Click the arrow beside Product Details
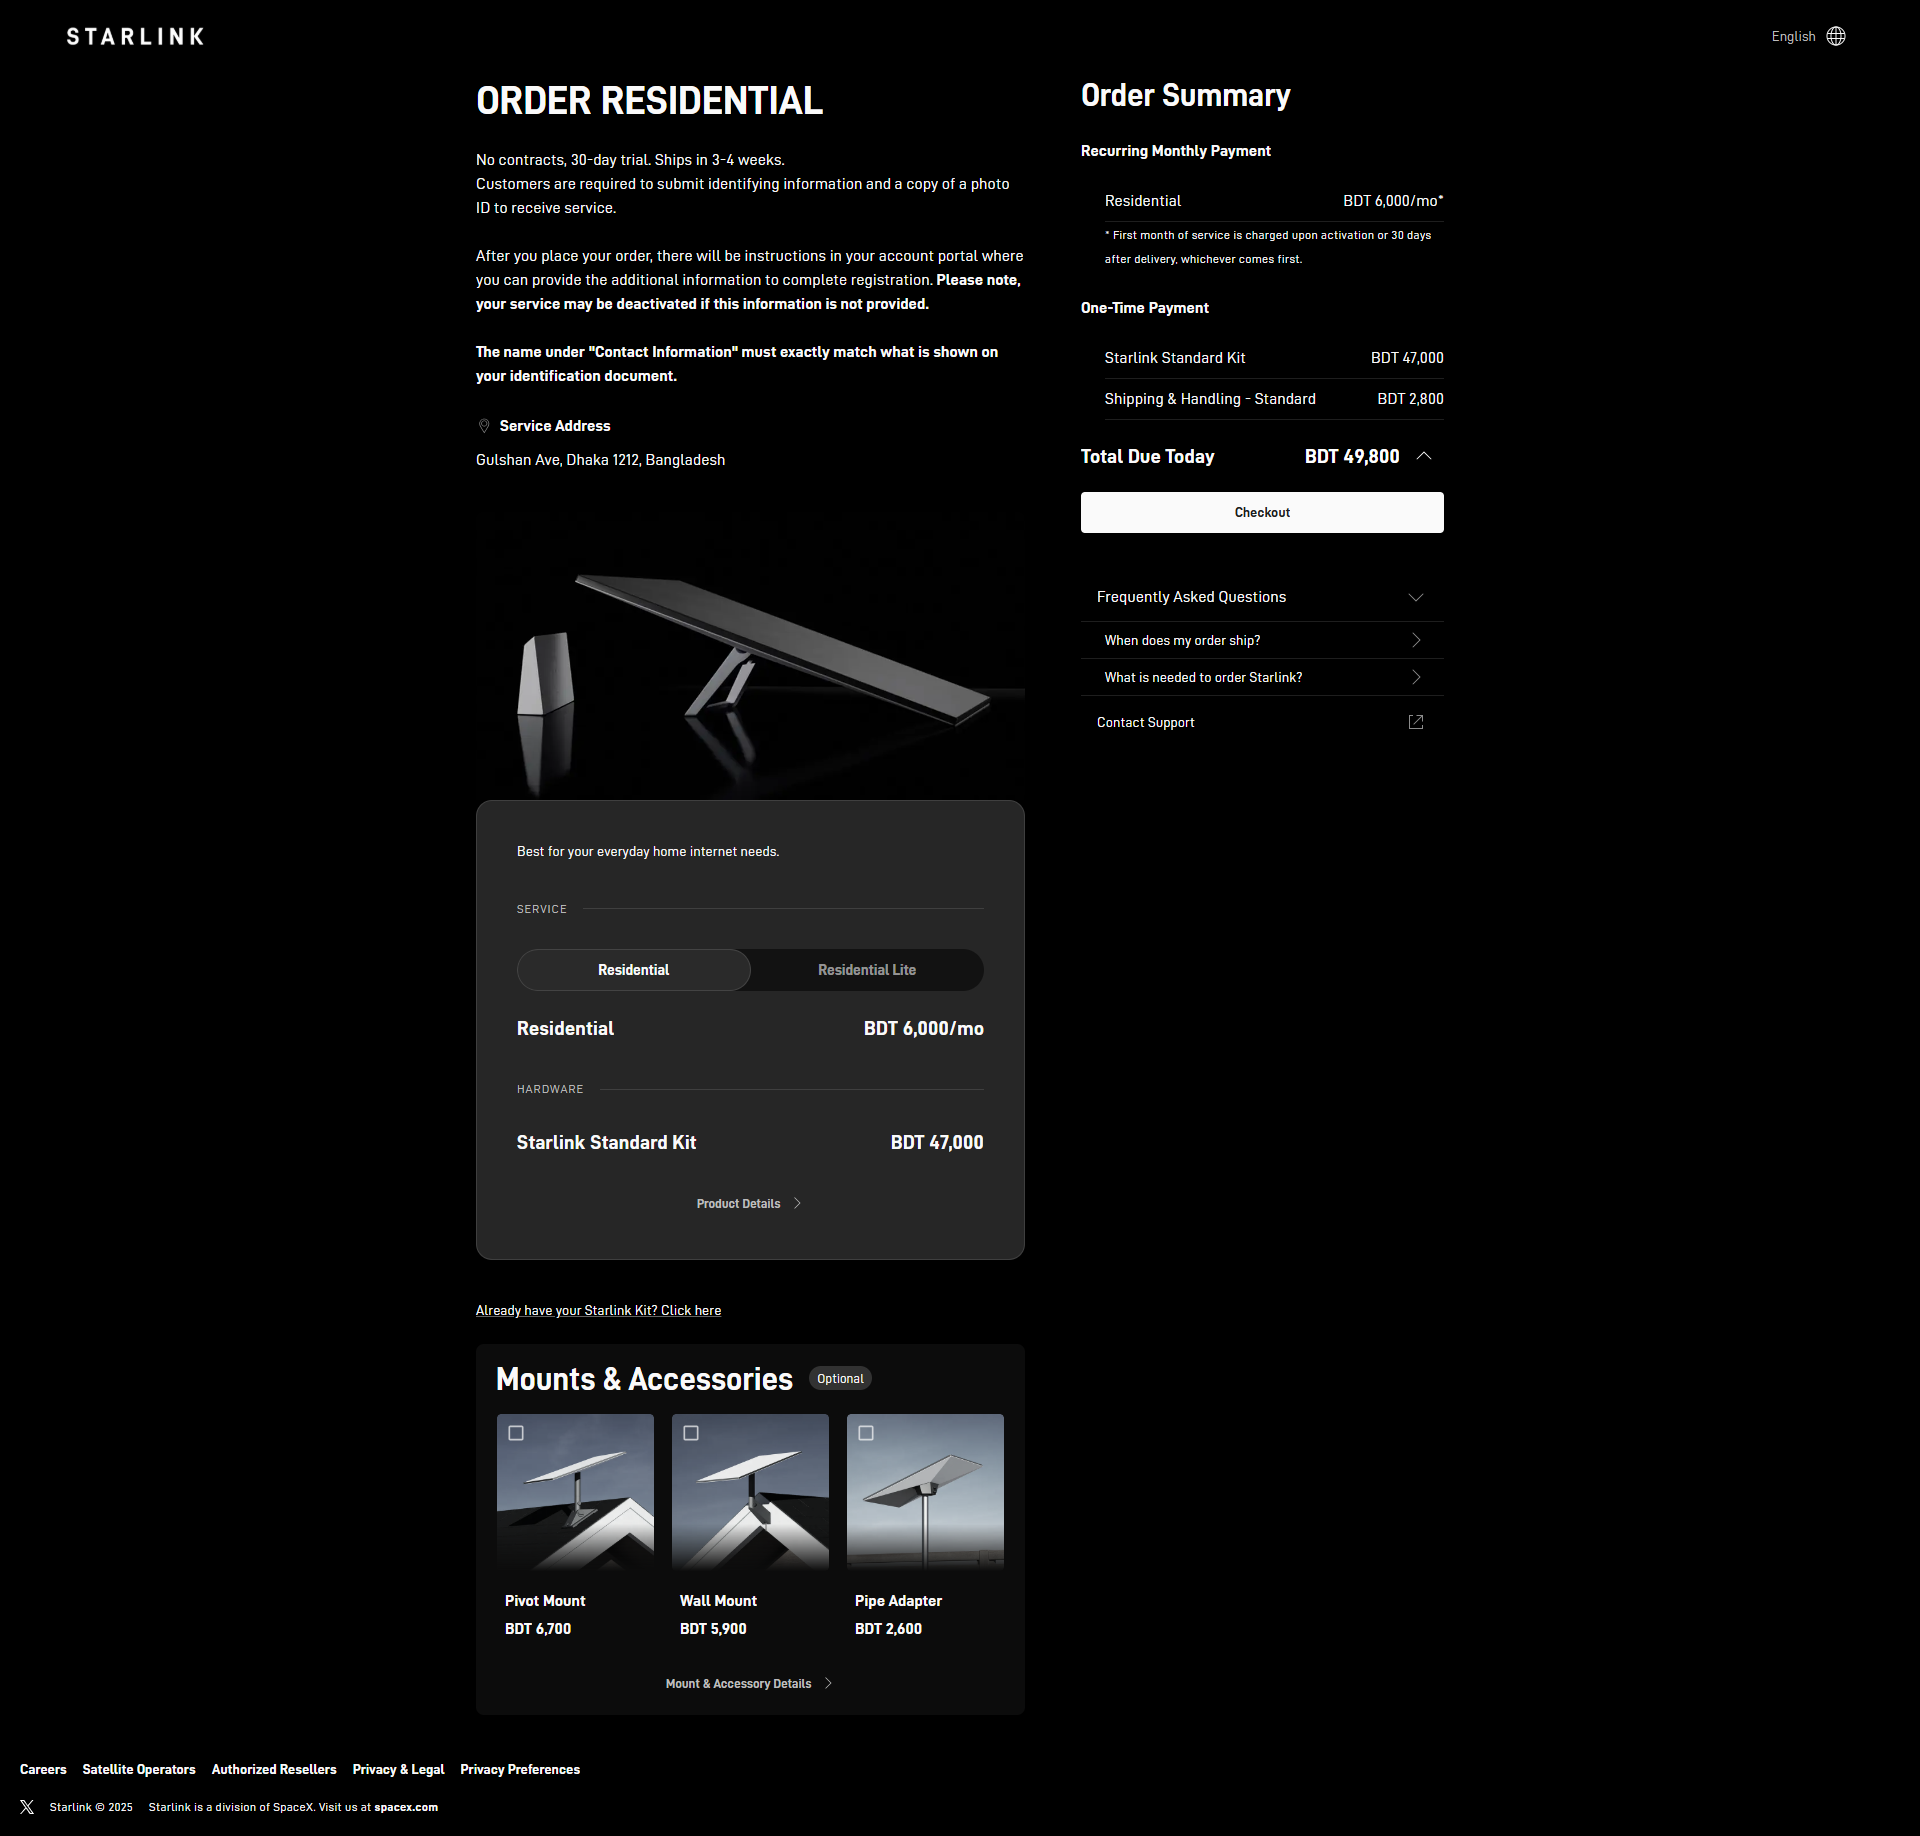Image resolution: width=1920 pixels, height=1836 pixels. [x=797, y=1203]
